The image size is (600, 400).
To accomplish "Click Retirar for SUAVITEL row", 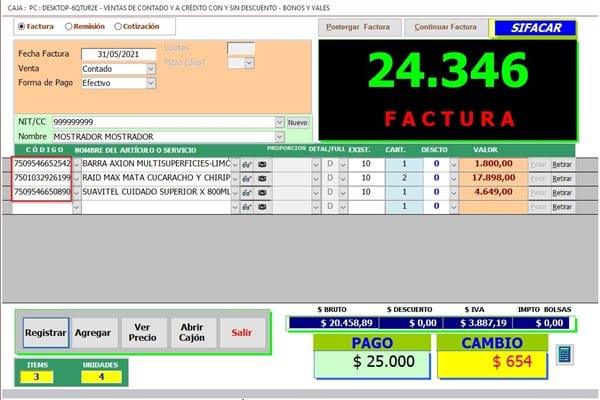I will coord(562,193).
